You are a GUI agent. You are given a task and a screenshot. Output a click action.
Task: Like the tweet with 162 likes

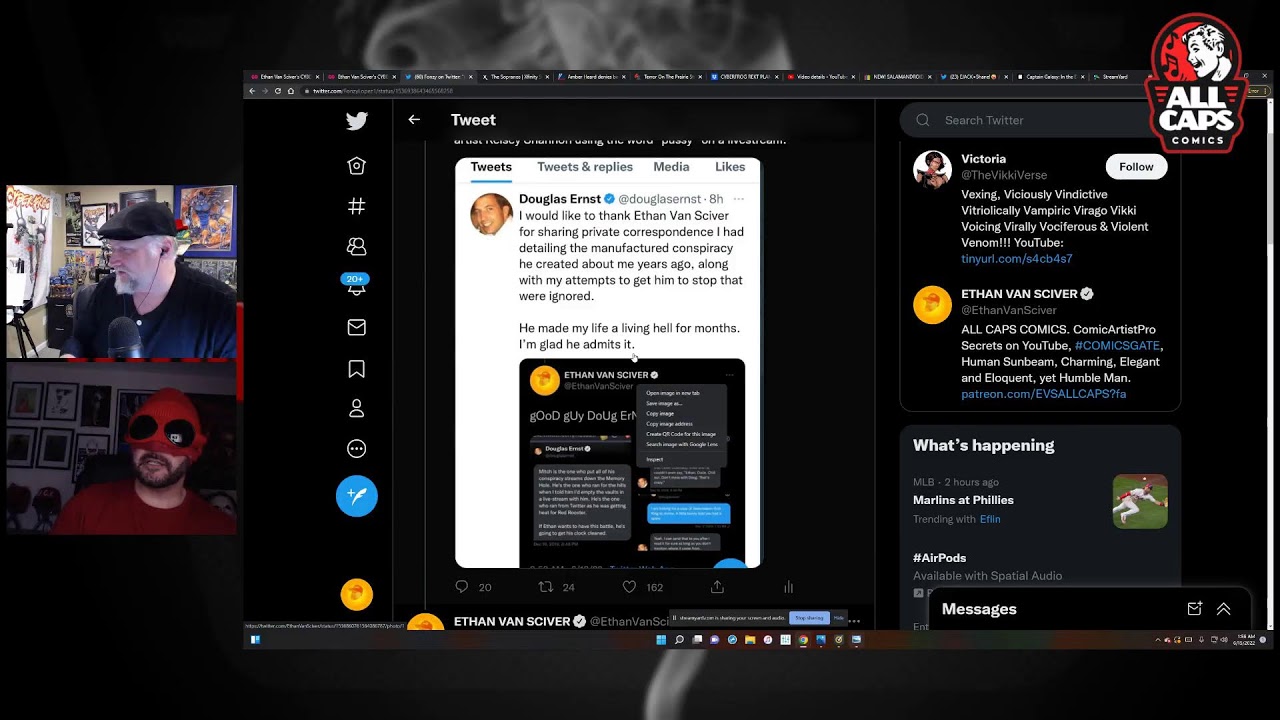pos(629,587)
